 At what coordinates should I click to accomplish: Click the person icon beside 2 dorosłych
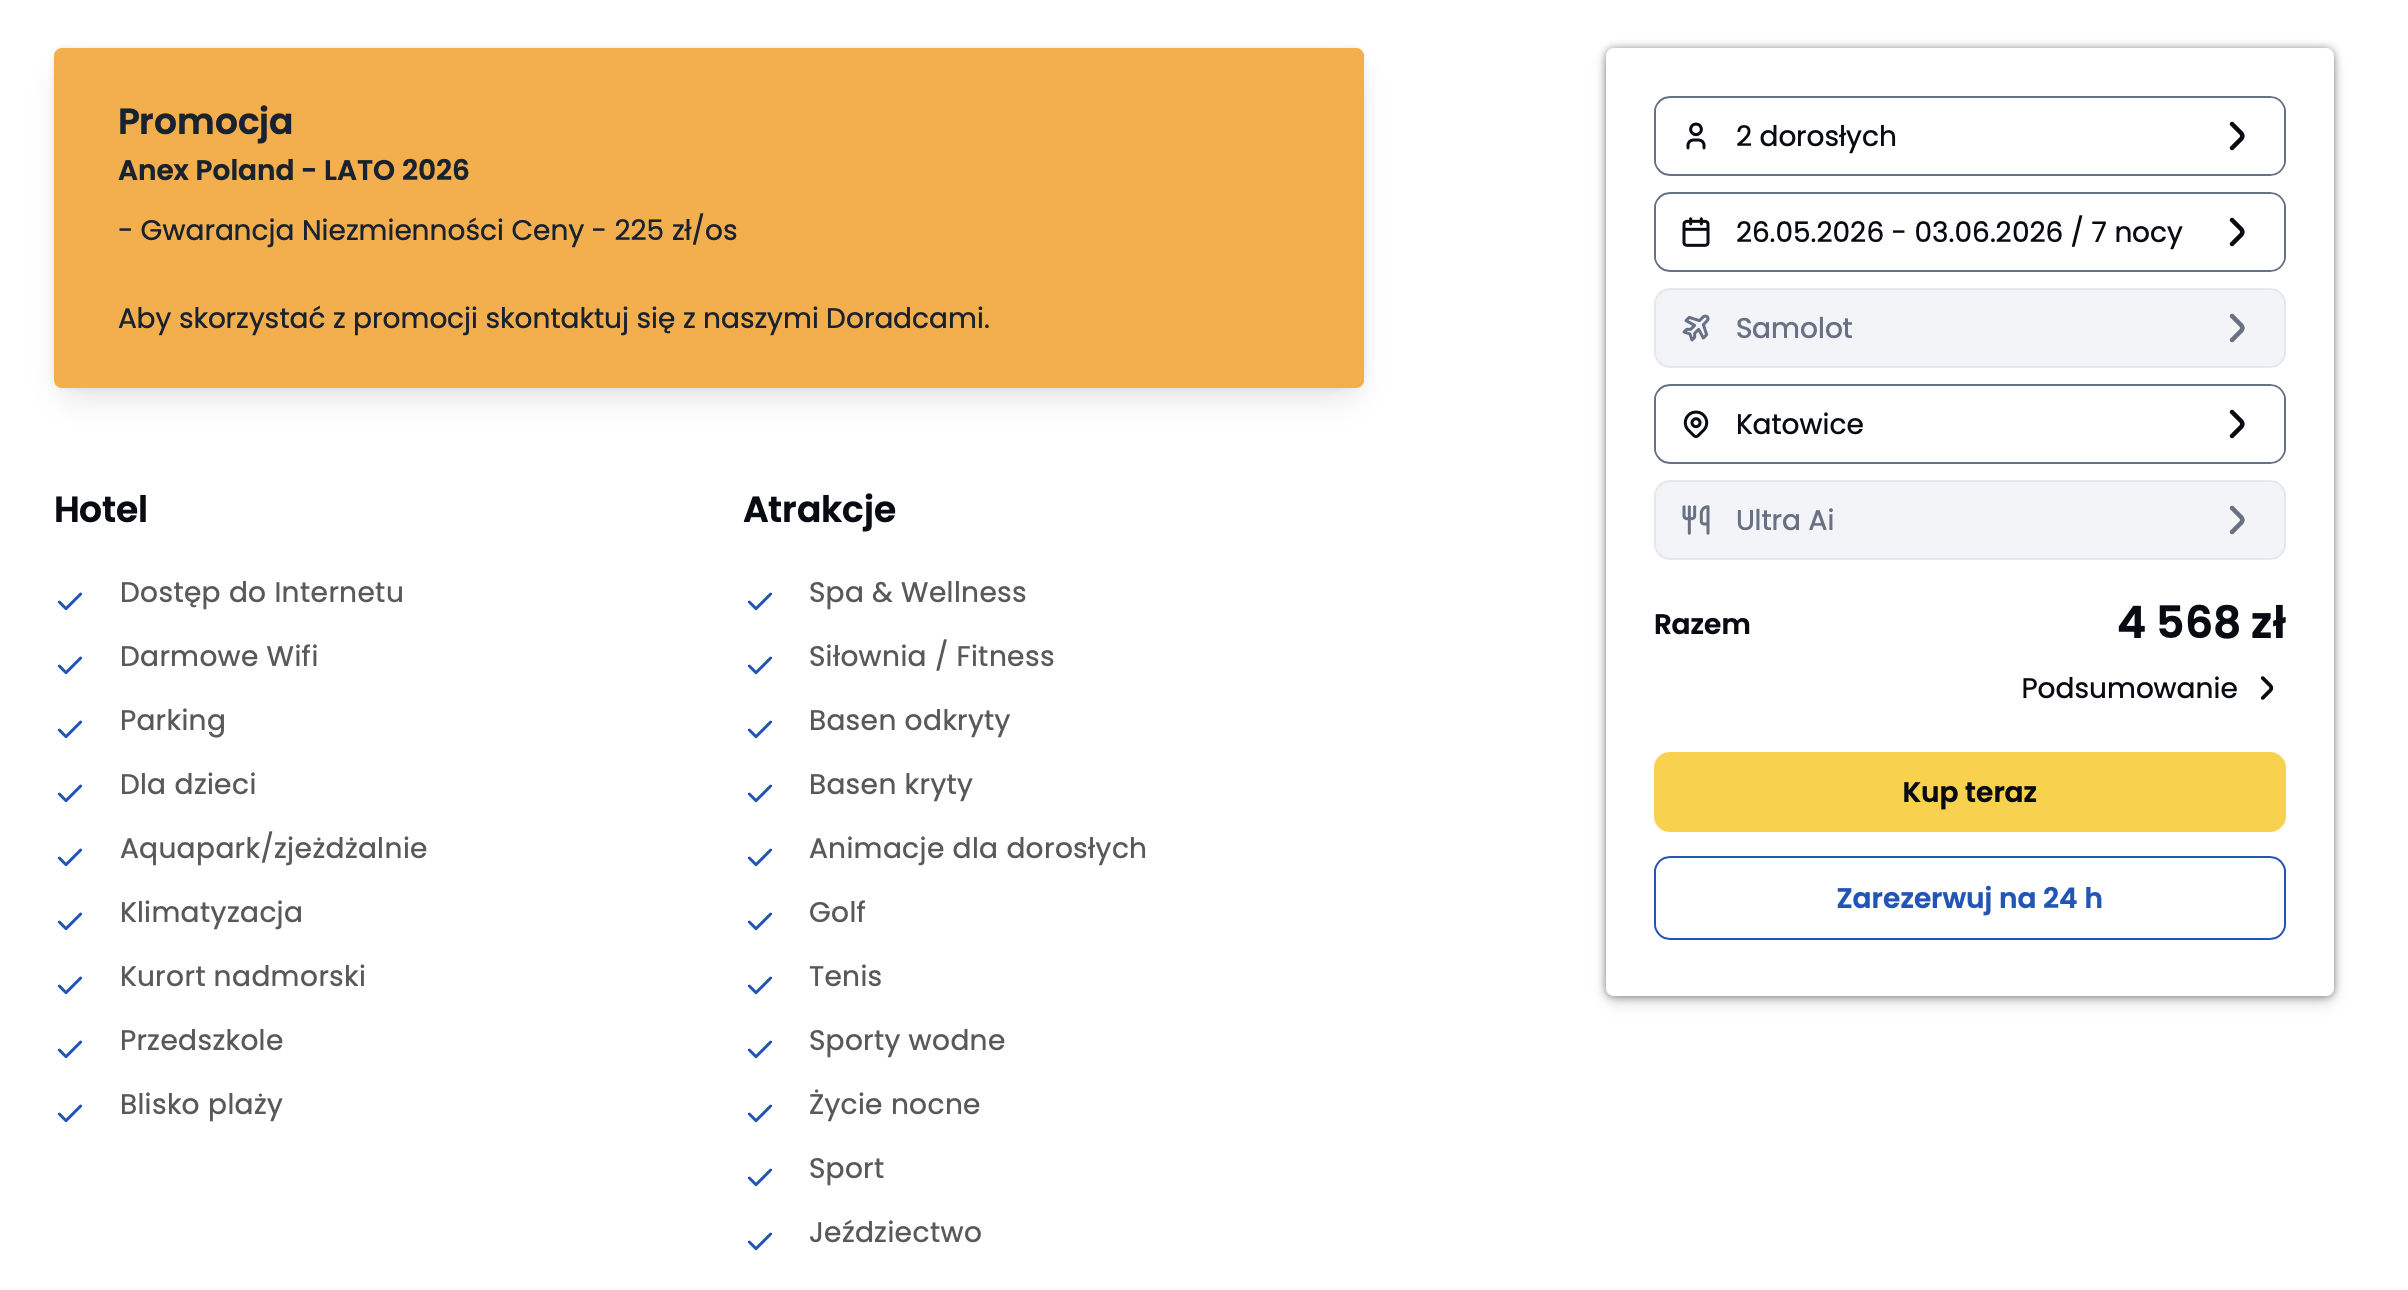click(1695, 136)
